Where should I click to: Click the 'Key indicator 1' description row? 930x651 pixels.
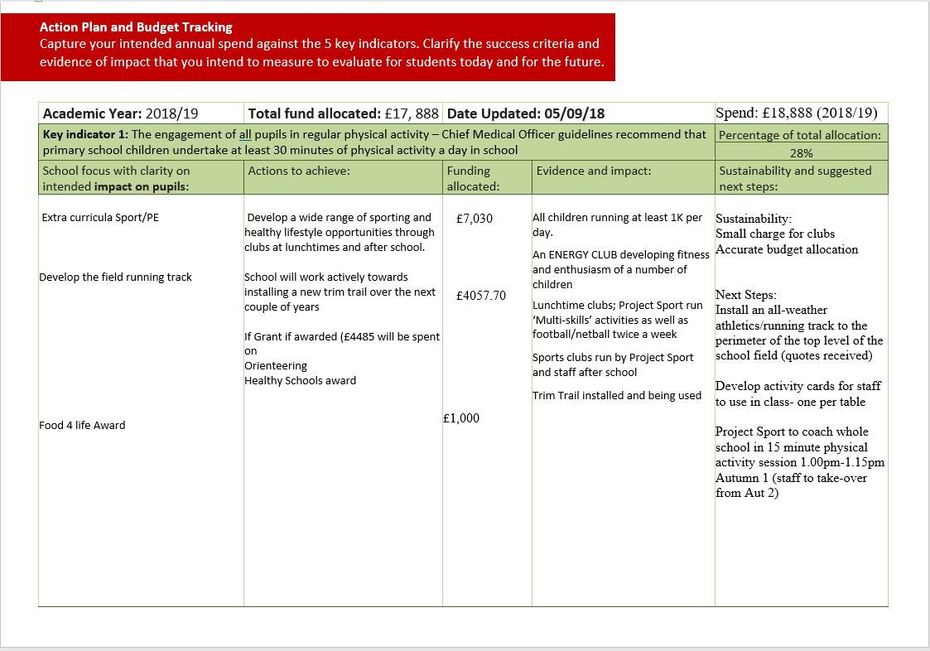(377, 142)
